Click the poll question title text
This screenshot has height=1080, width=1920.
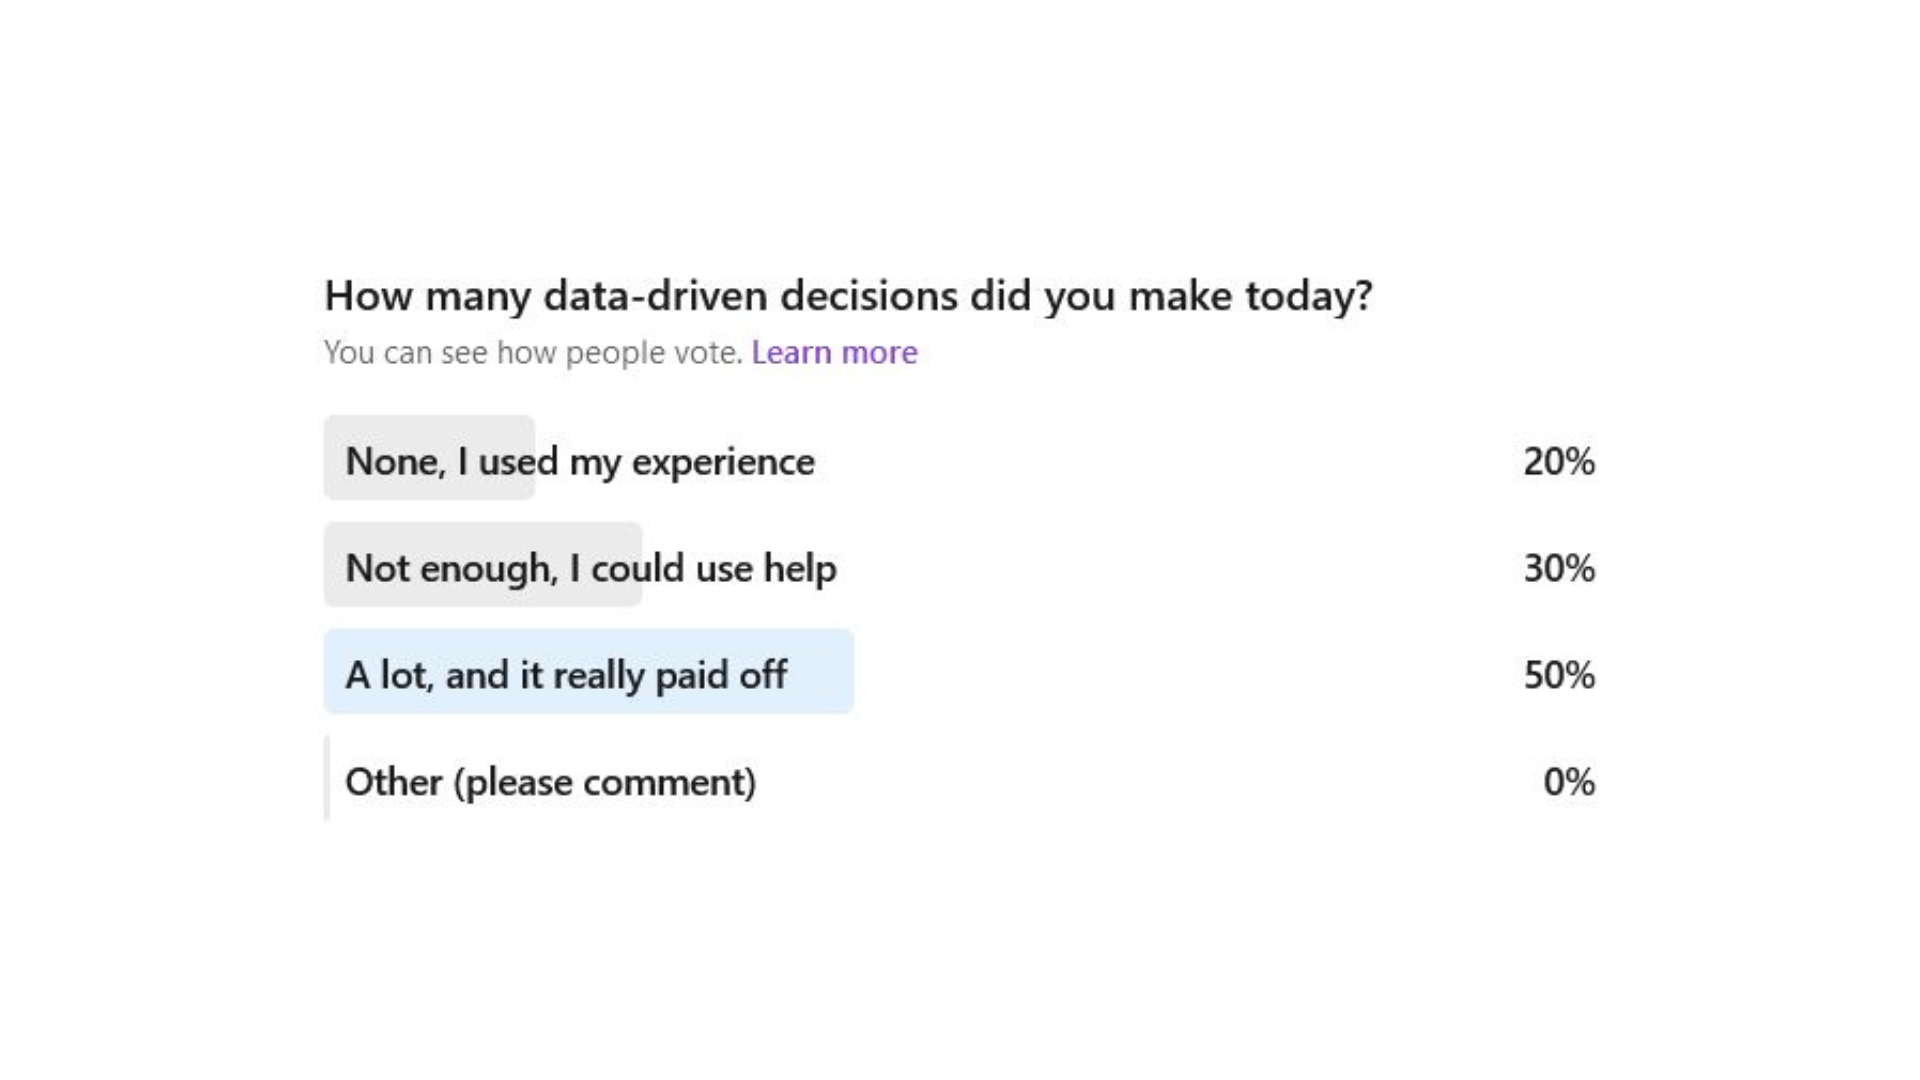(x=850, y=295)
